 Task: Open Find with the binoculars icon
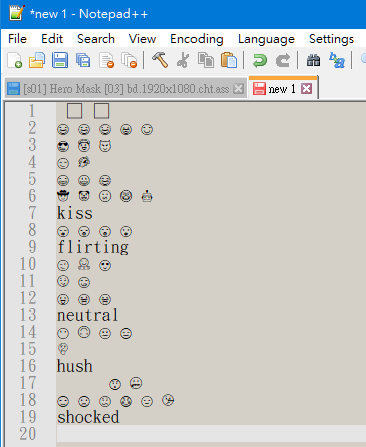(313, 61)
